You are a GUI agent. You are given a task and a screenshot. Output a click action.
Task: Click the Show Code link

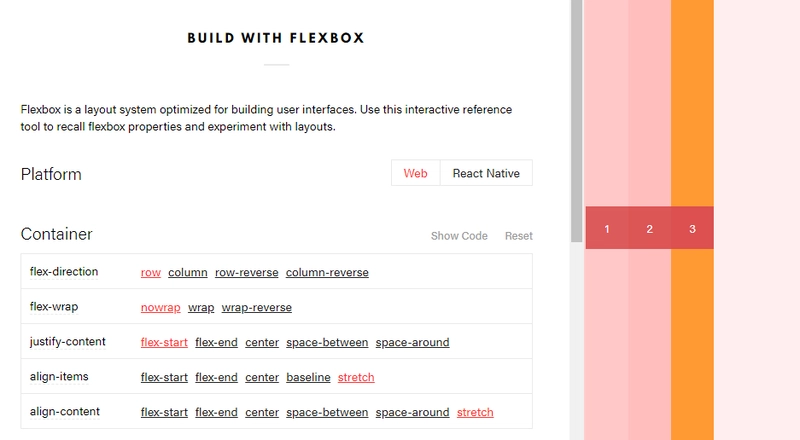(459, 236)
